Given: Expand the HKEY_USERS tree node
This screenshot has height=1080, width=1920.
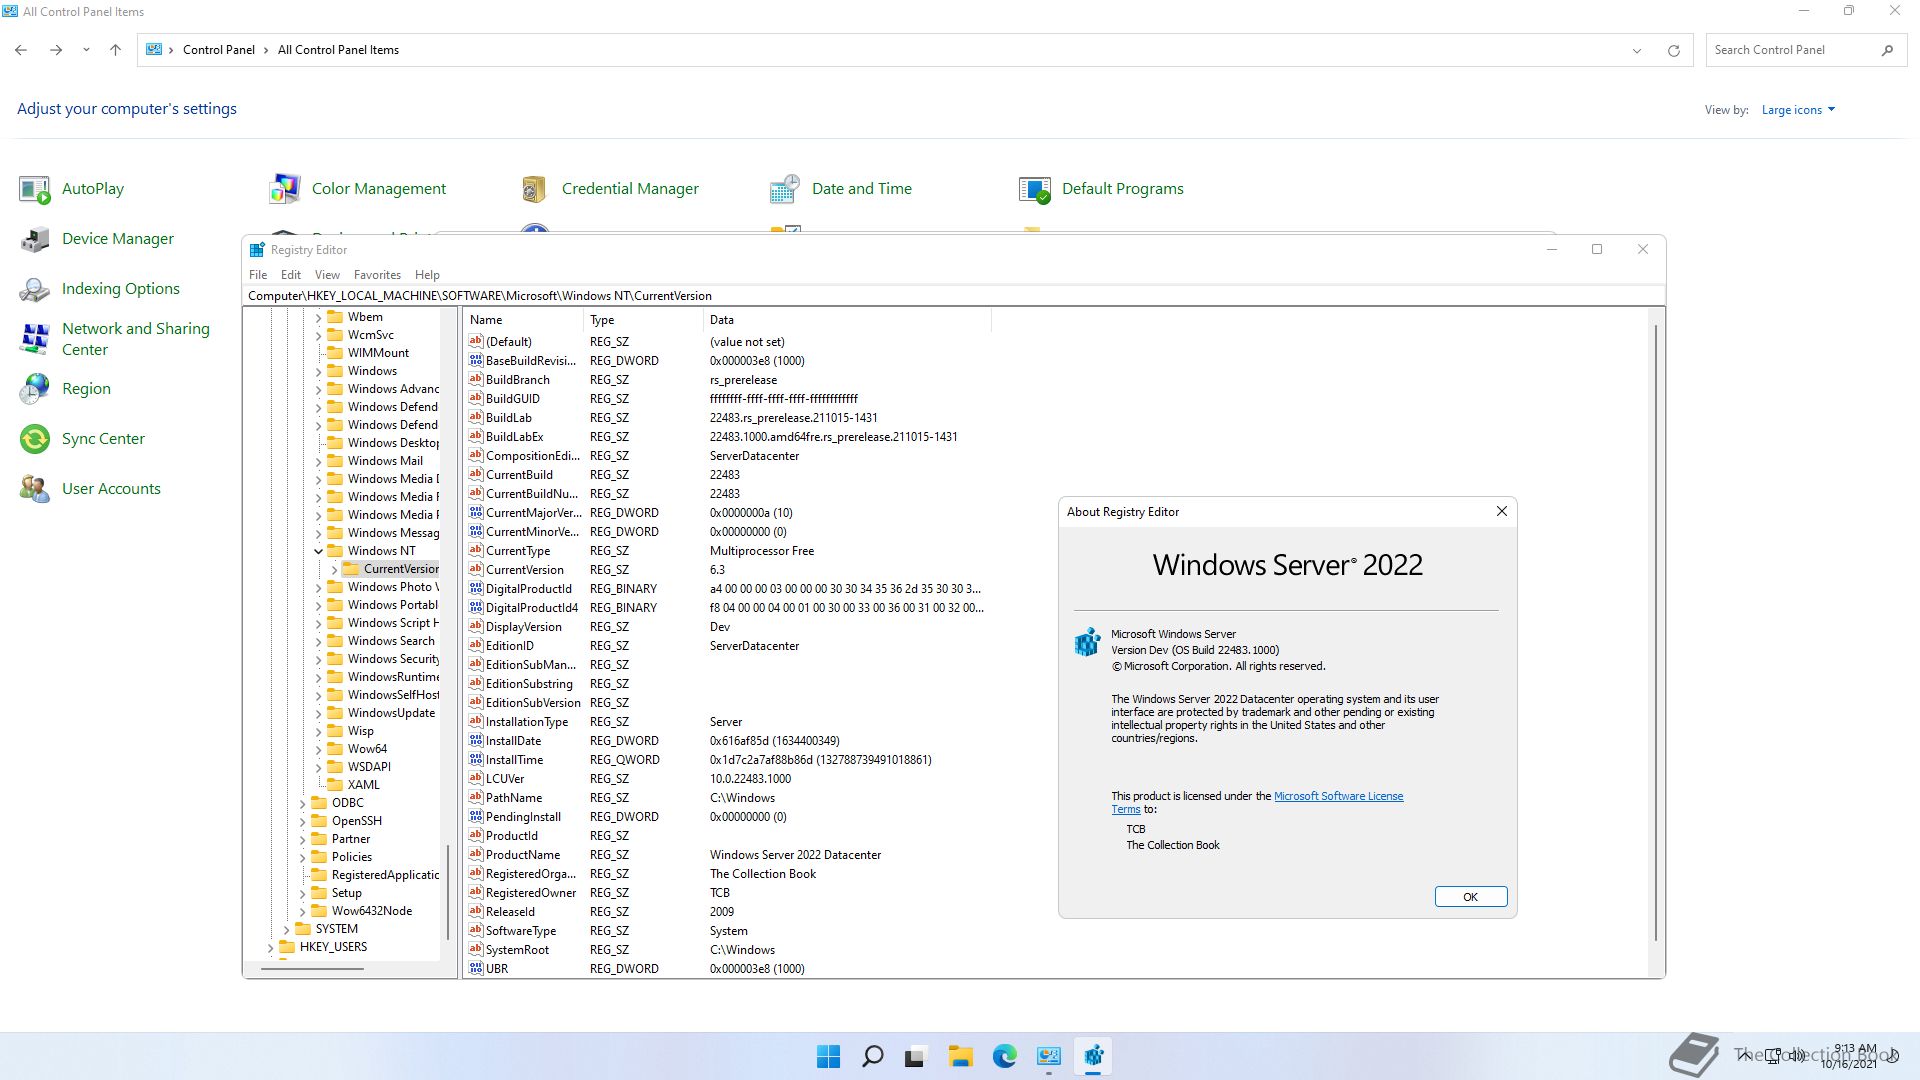Looking at the screenshot, I should tap(270, 947).
